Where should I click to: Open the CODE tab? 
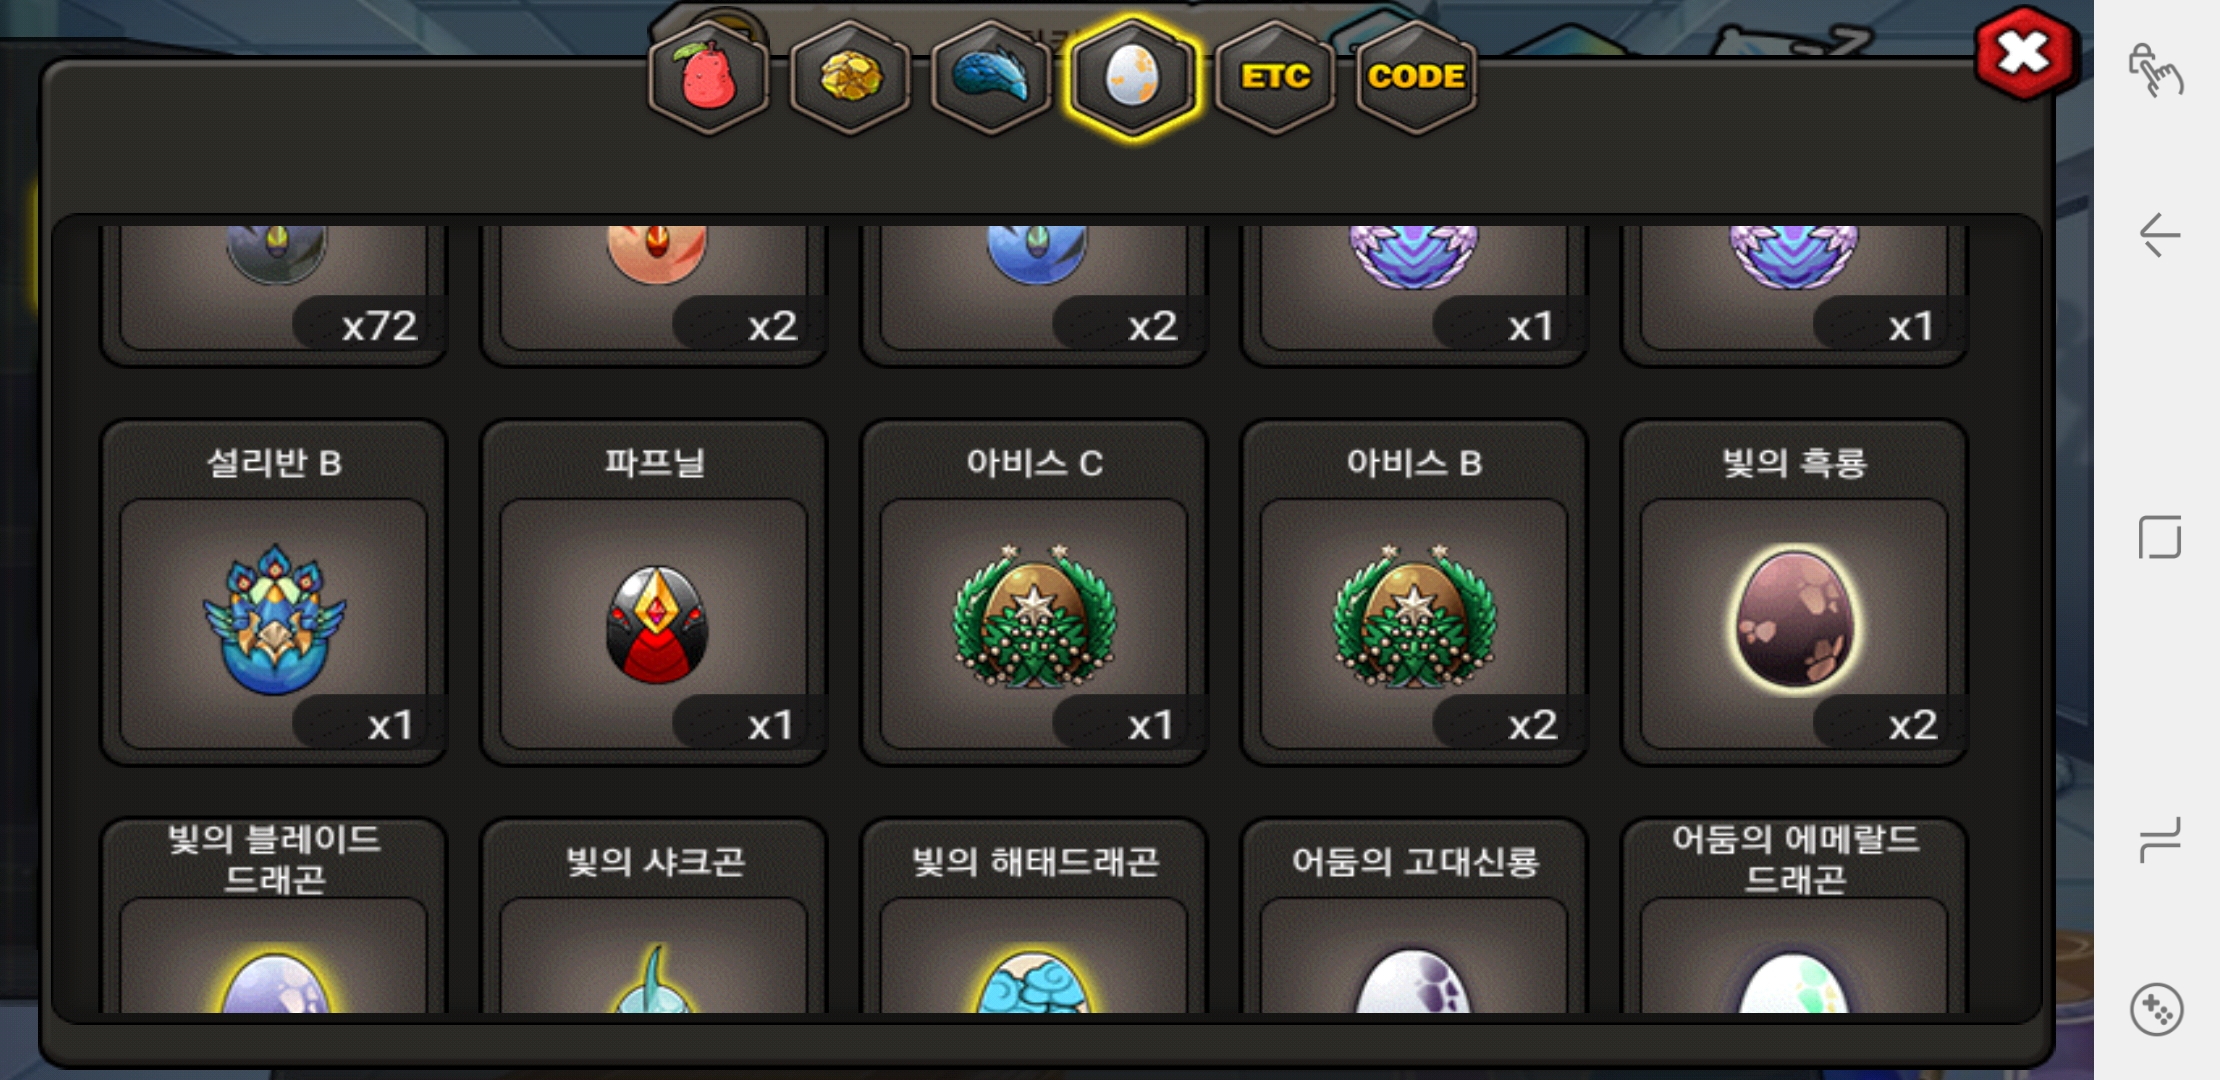1416,77
